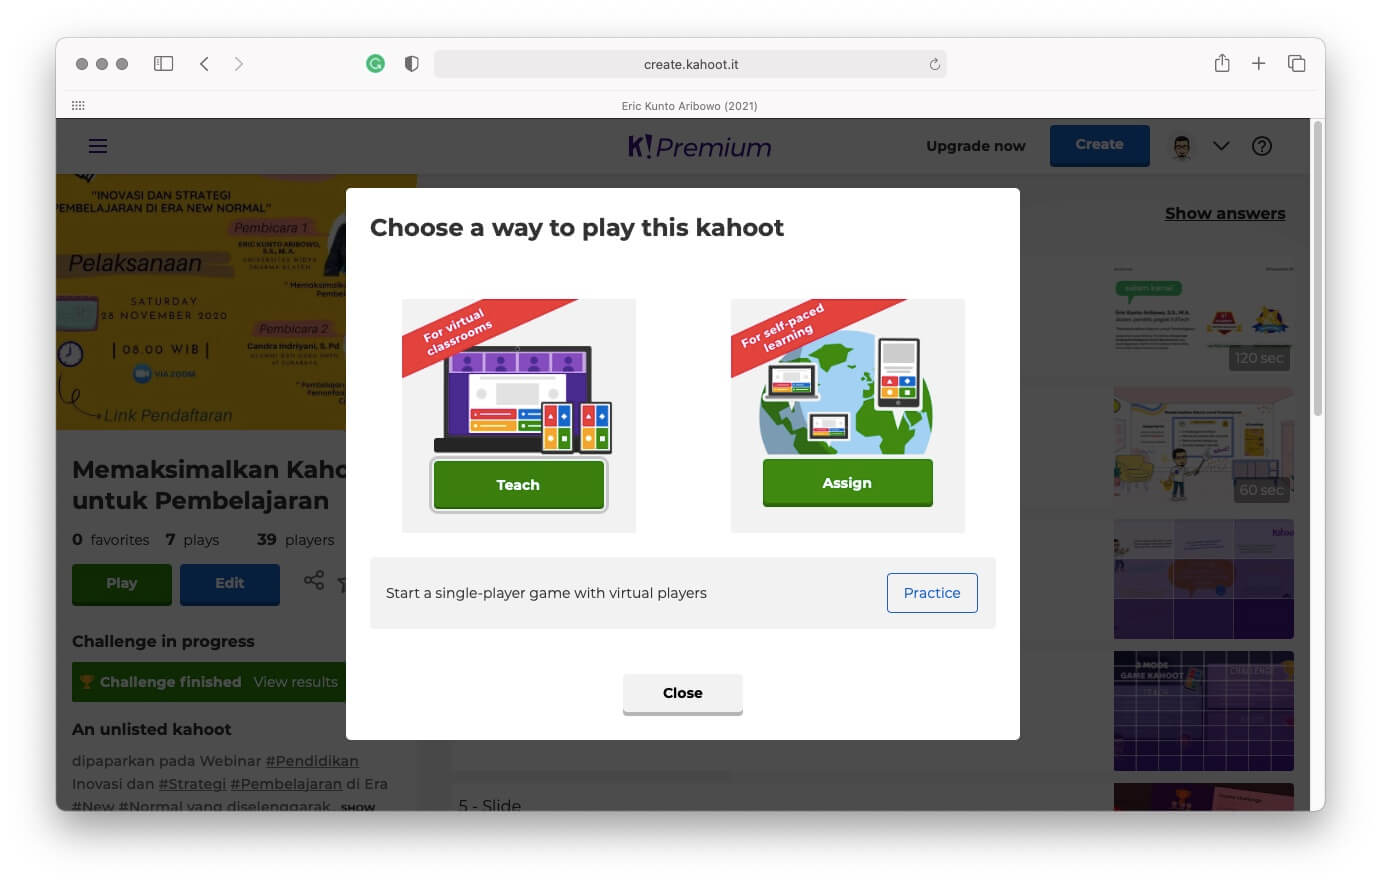Click the Show answers link
This screenshot has height=885, width=1381.
(1225, 213)
